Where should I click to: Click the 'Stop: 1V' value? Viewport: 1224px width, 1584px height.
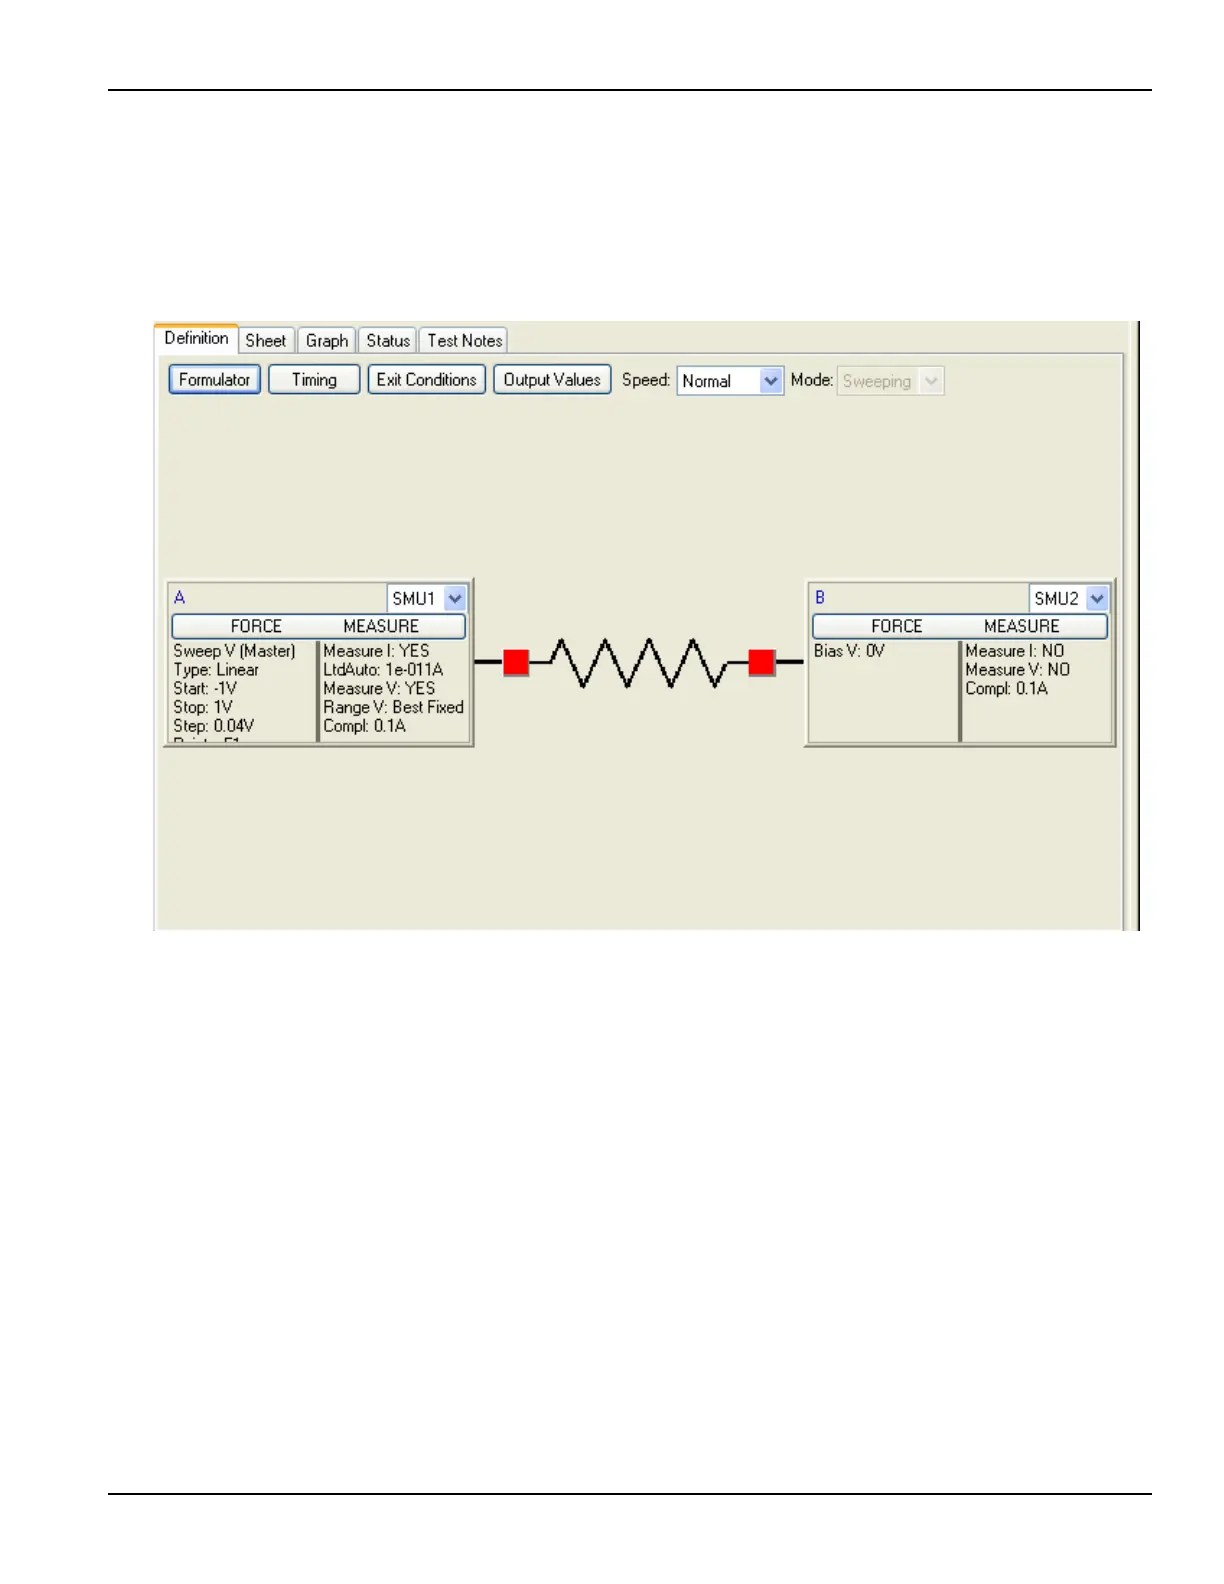[203, 707]
